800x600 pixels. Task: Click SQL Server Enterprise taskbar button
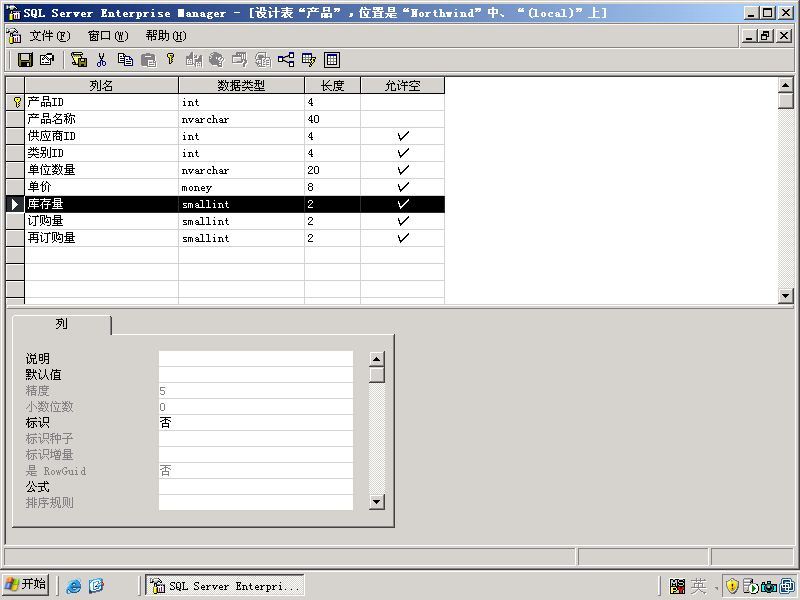pyautogui.click(x=225, y=585)
